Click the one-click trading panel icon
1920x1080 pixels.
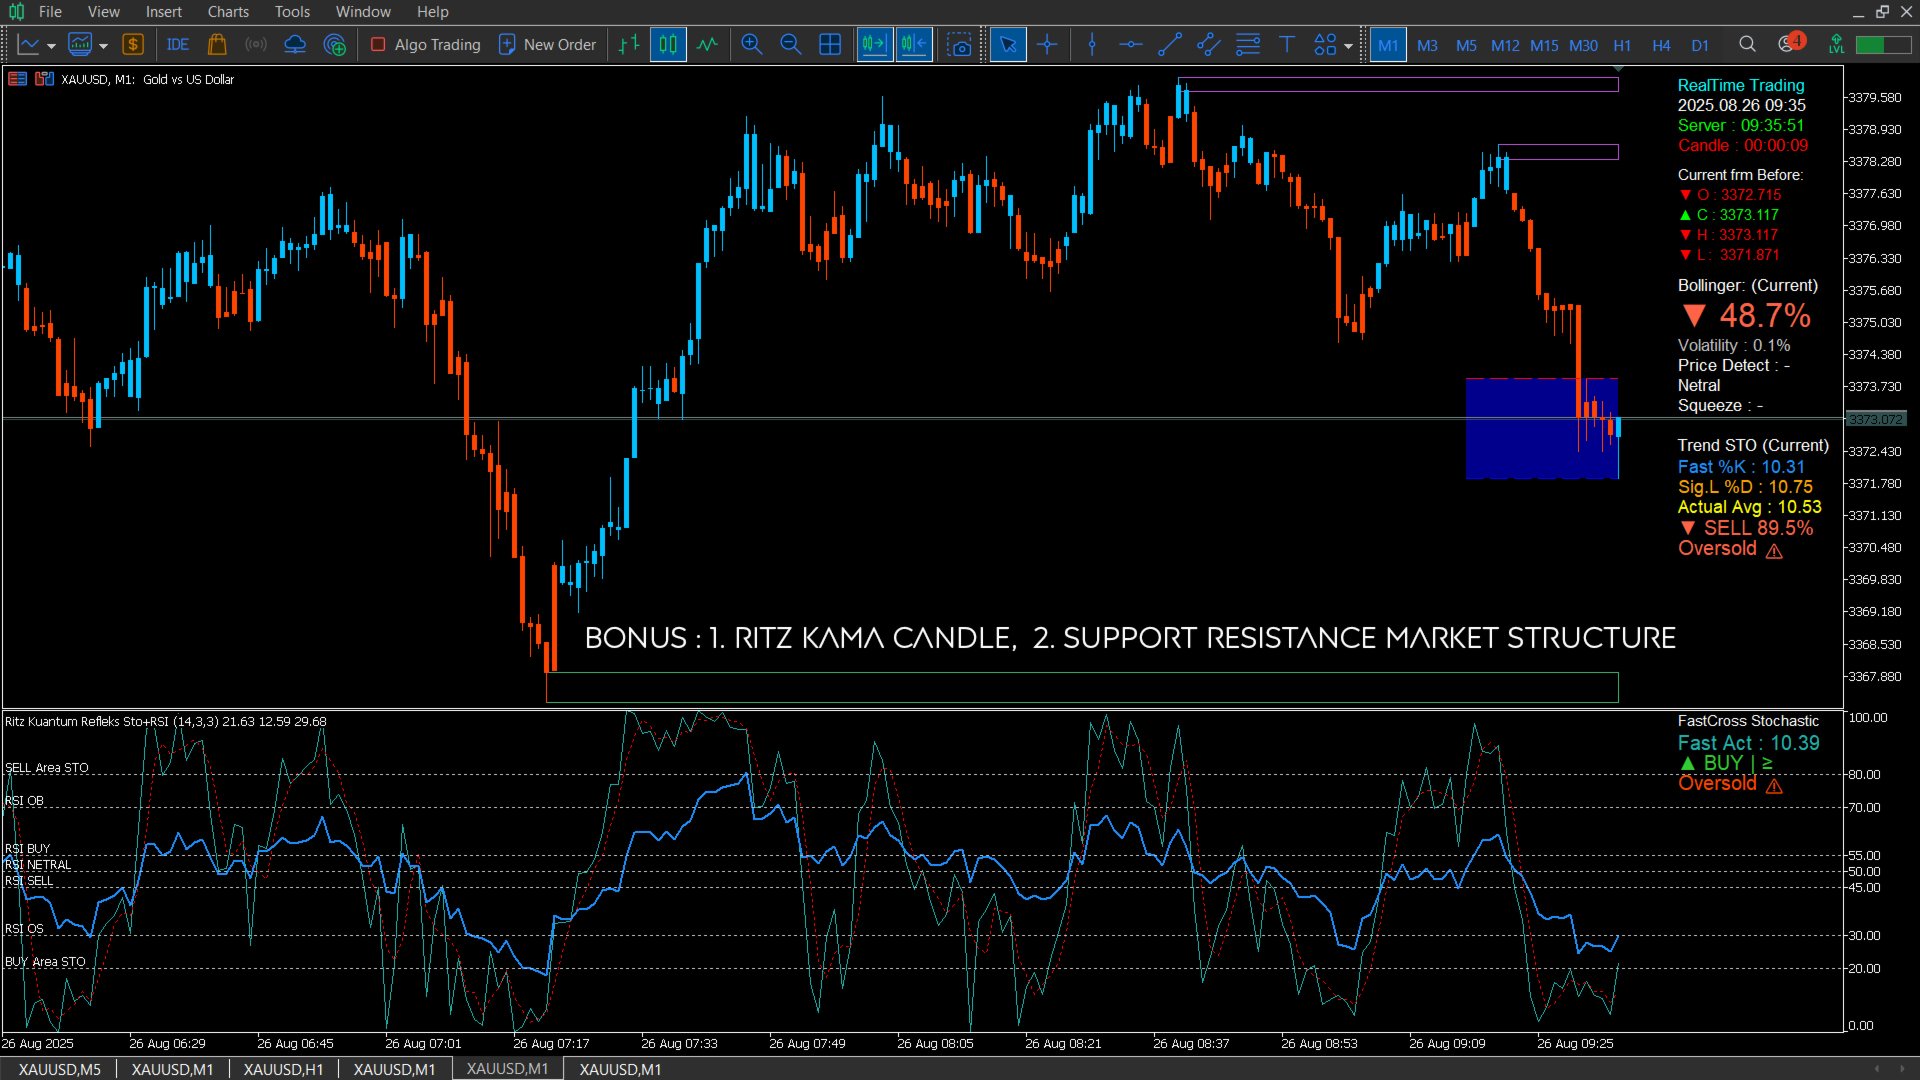click(17, 79)
